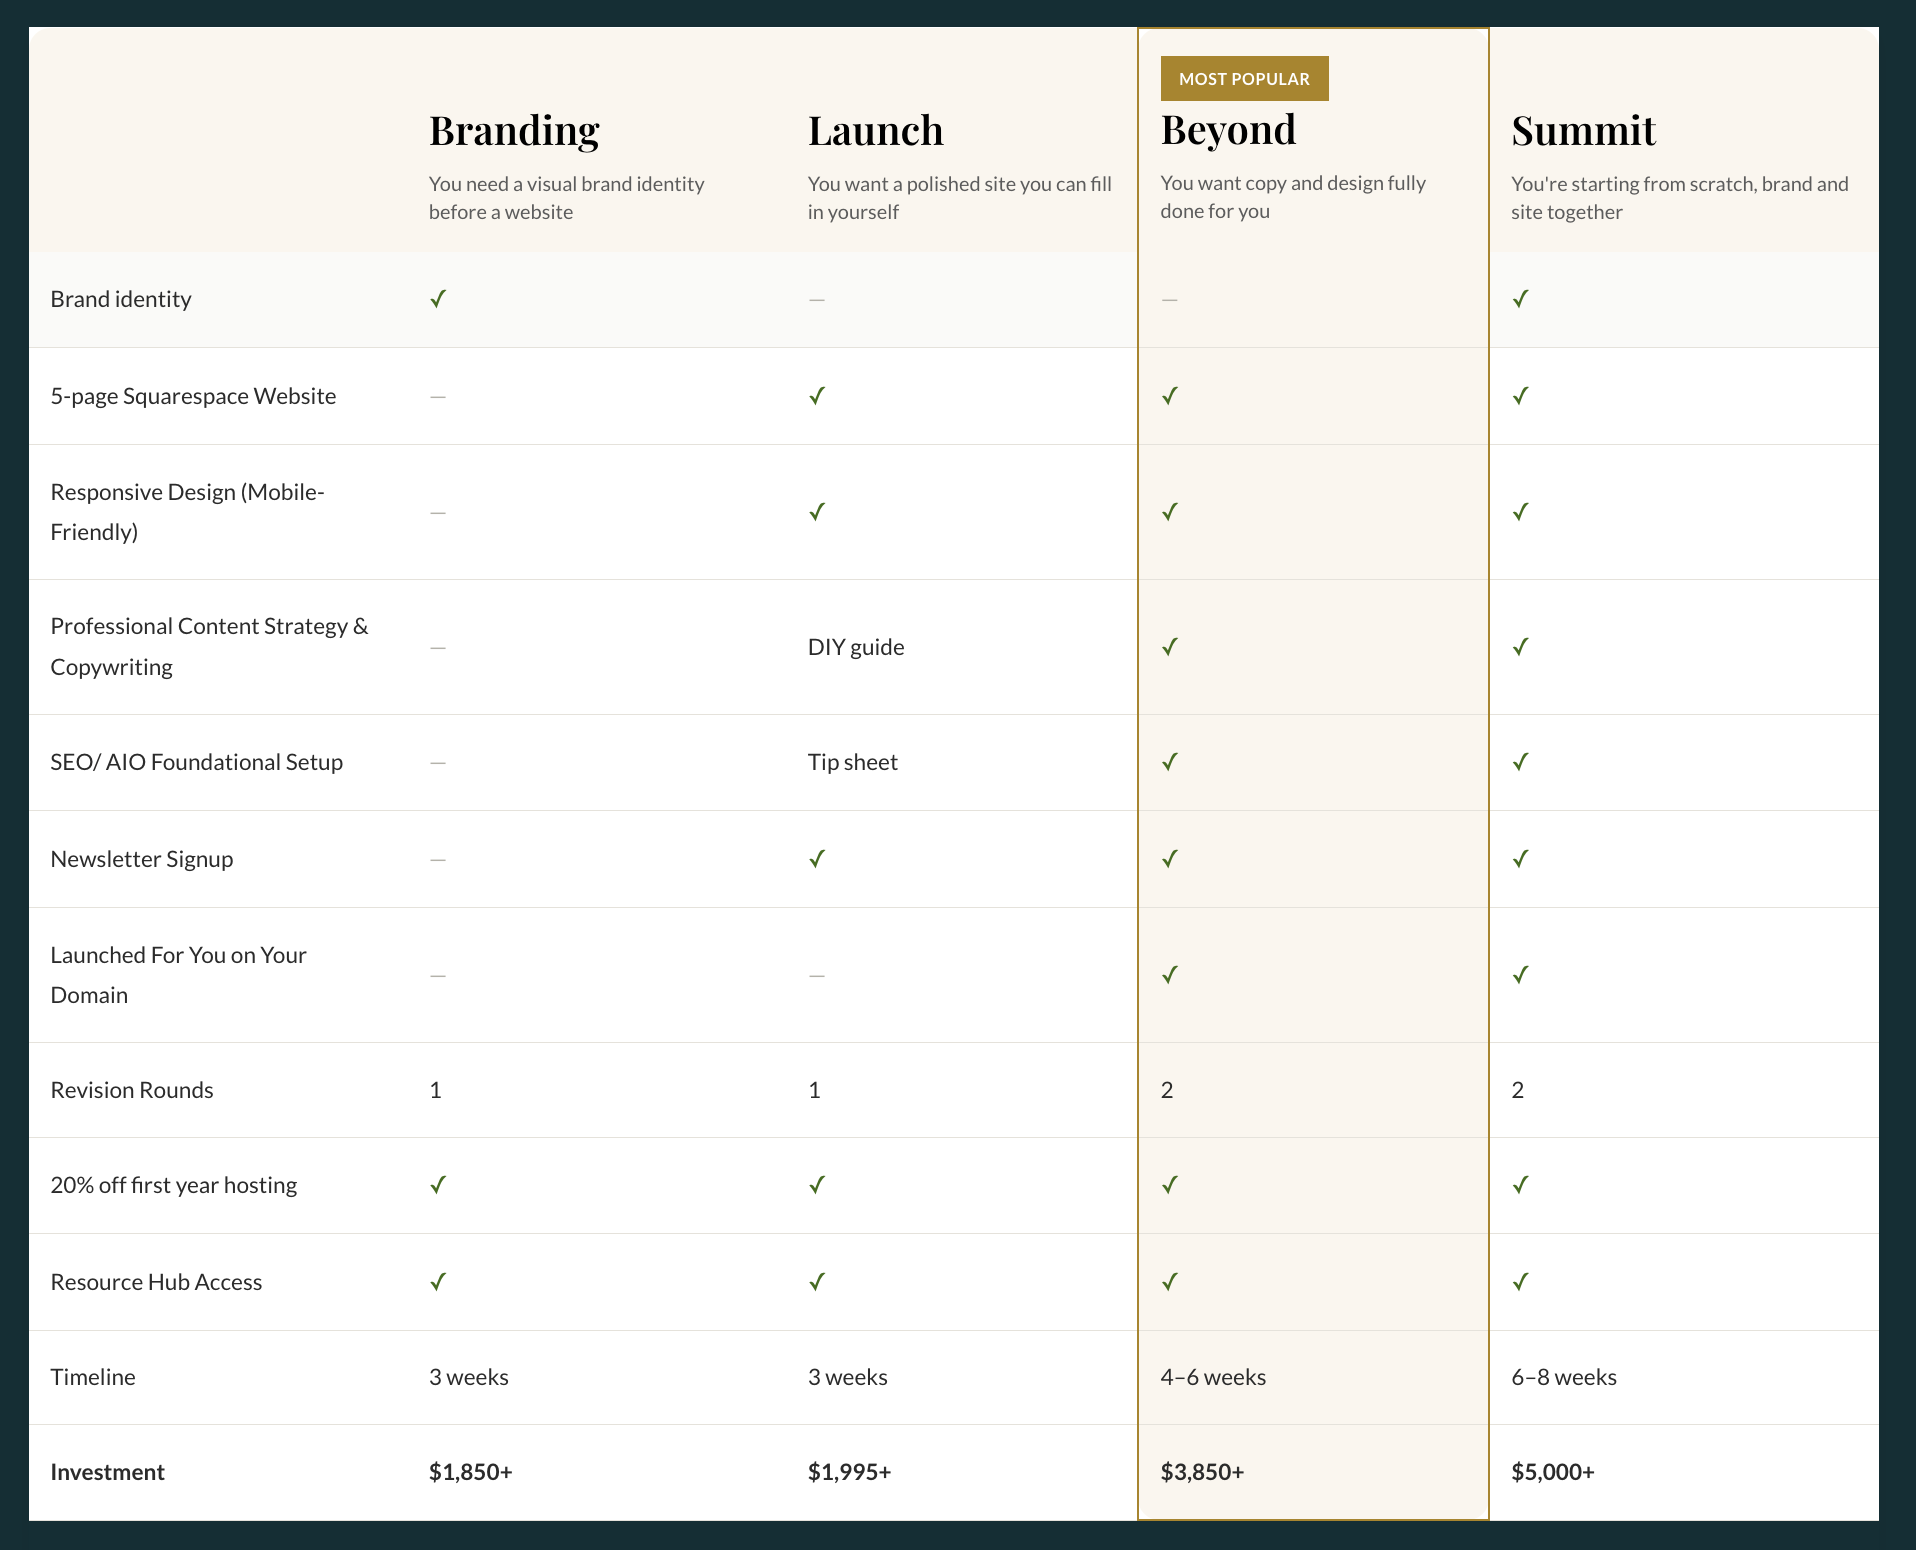Select the Branding plan heading

514,131
